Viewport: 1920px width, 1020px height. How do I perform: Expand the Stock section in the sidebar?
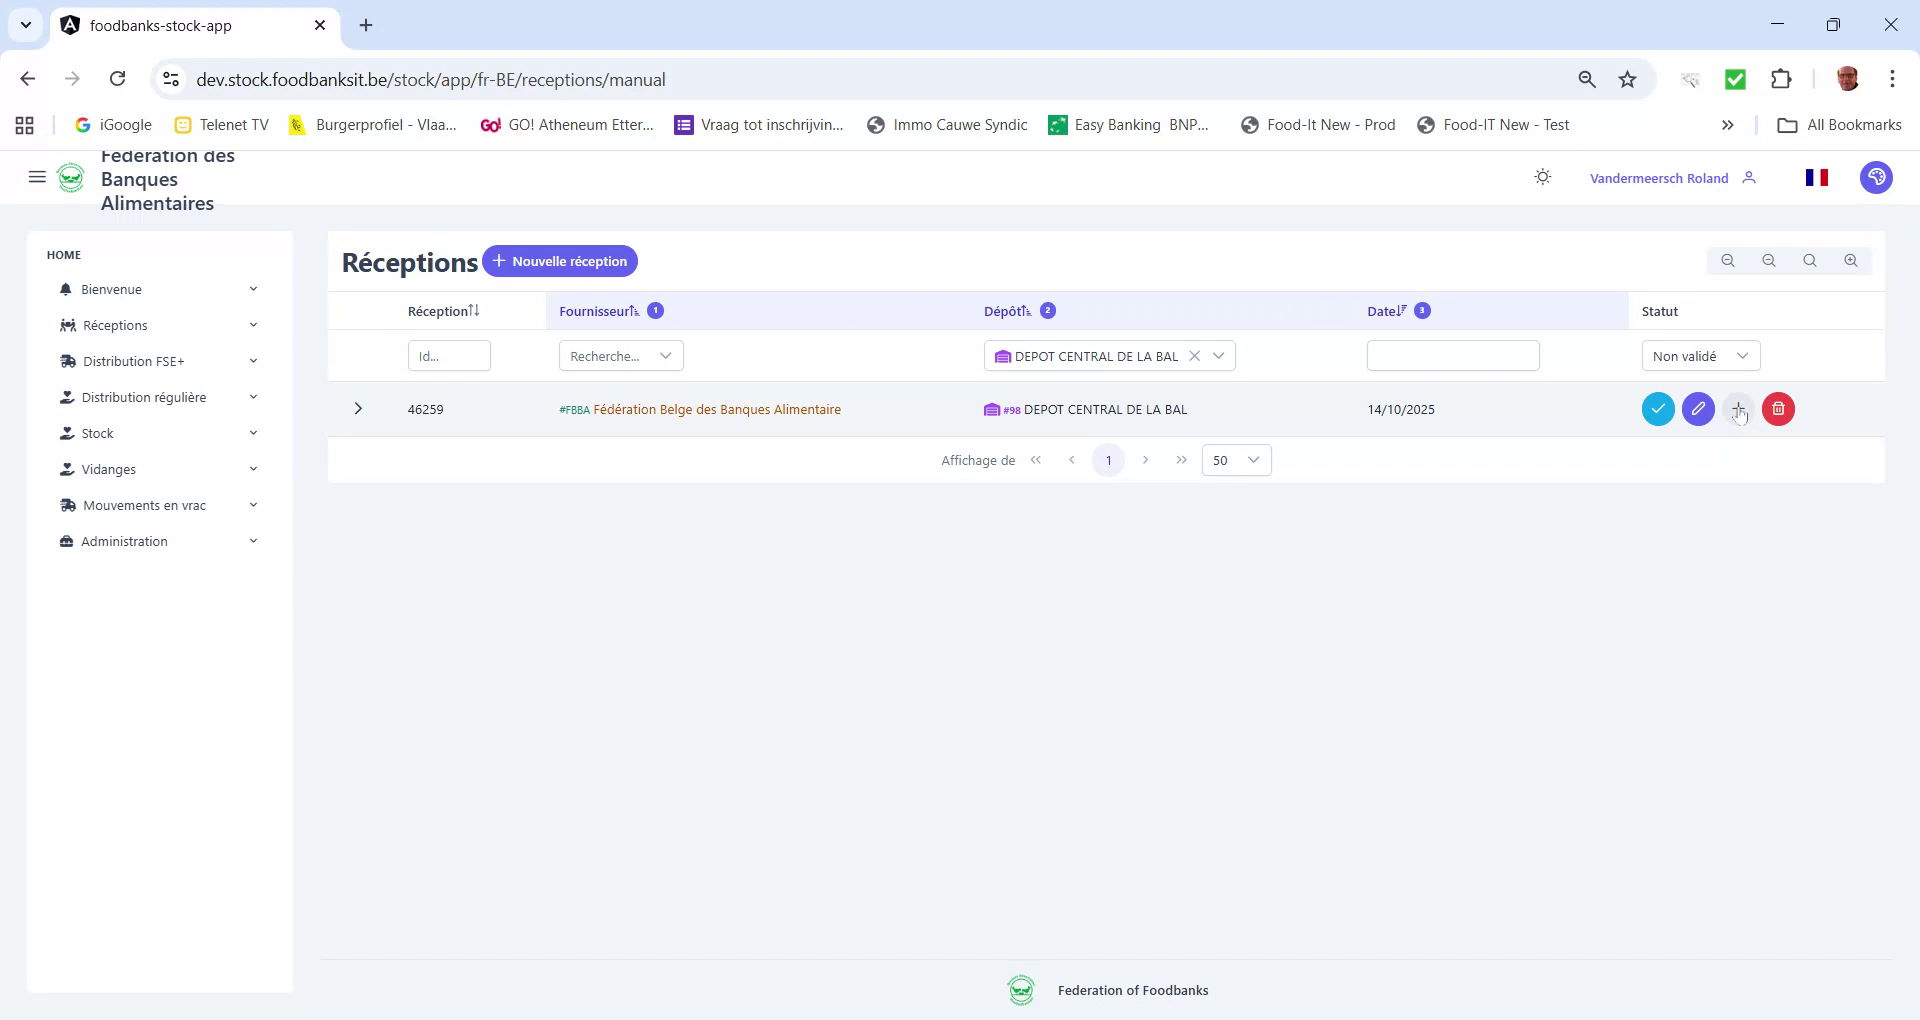point(97,433)
